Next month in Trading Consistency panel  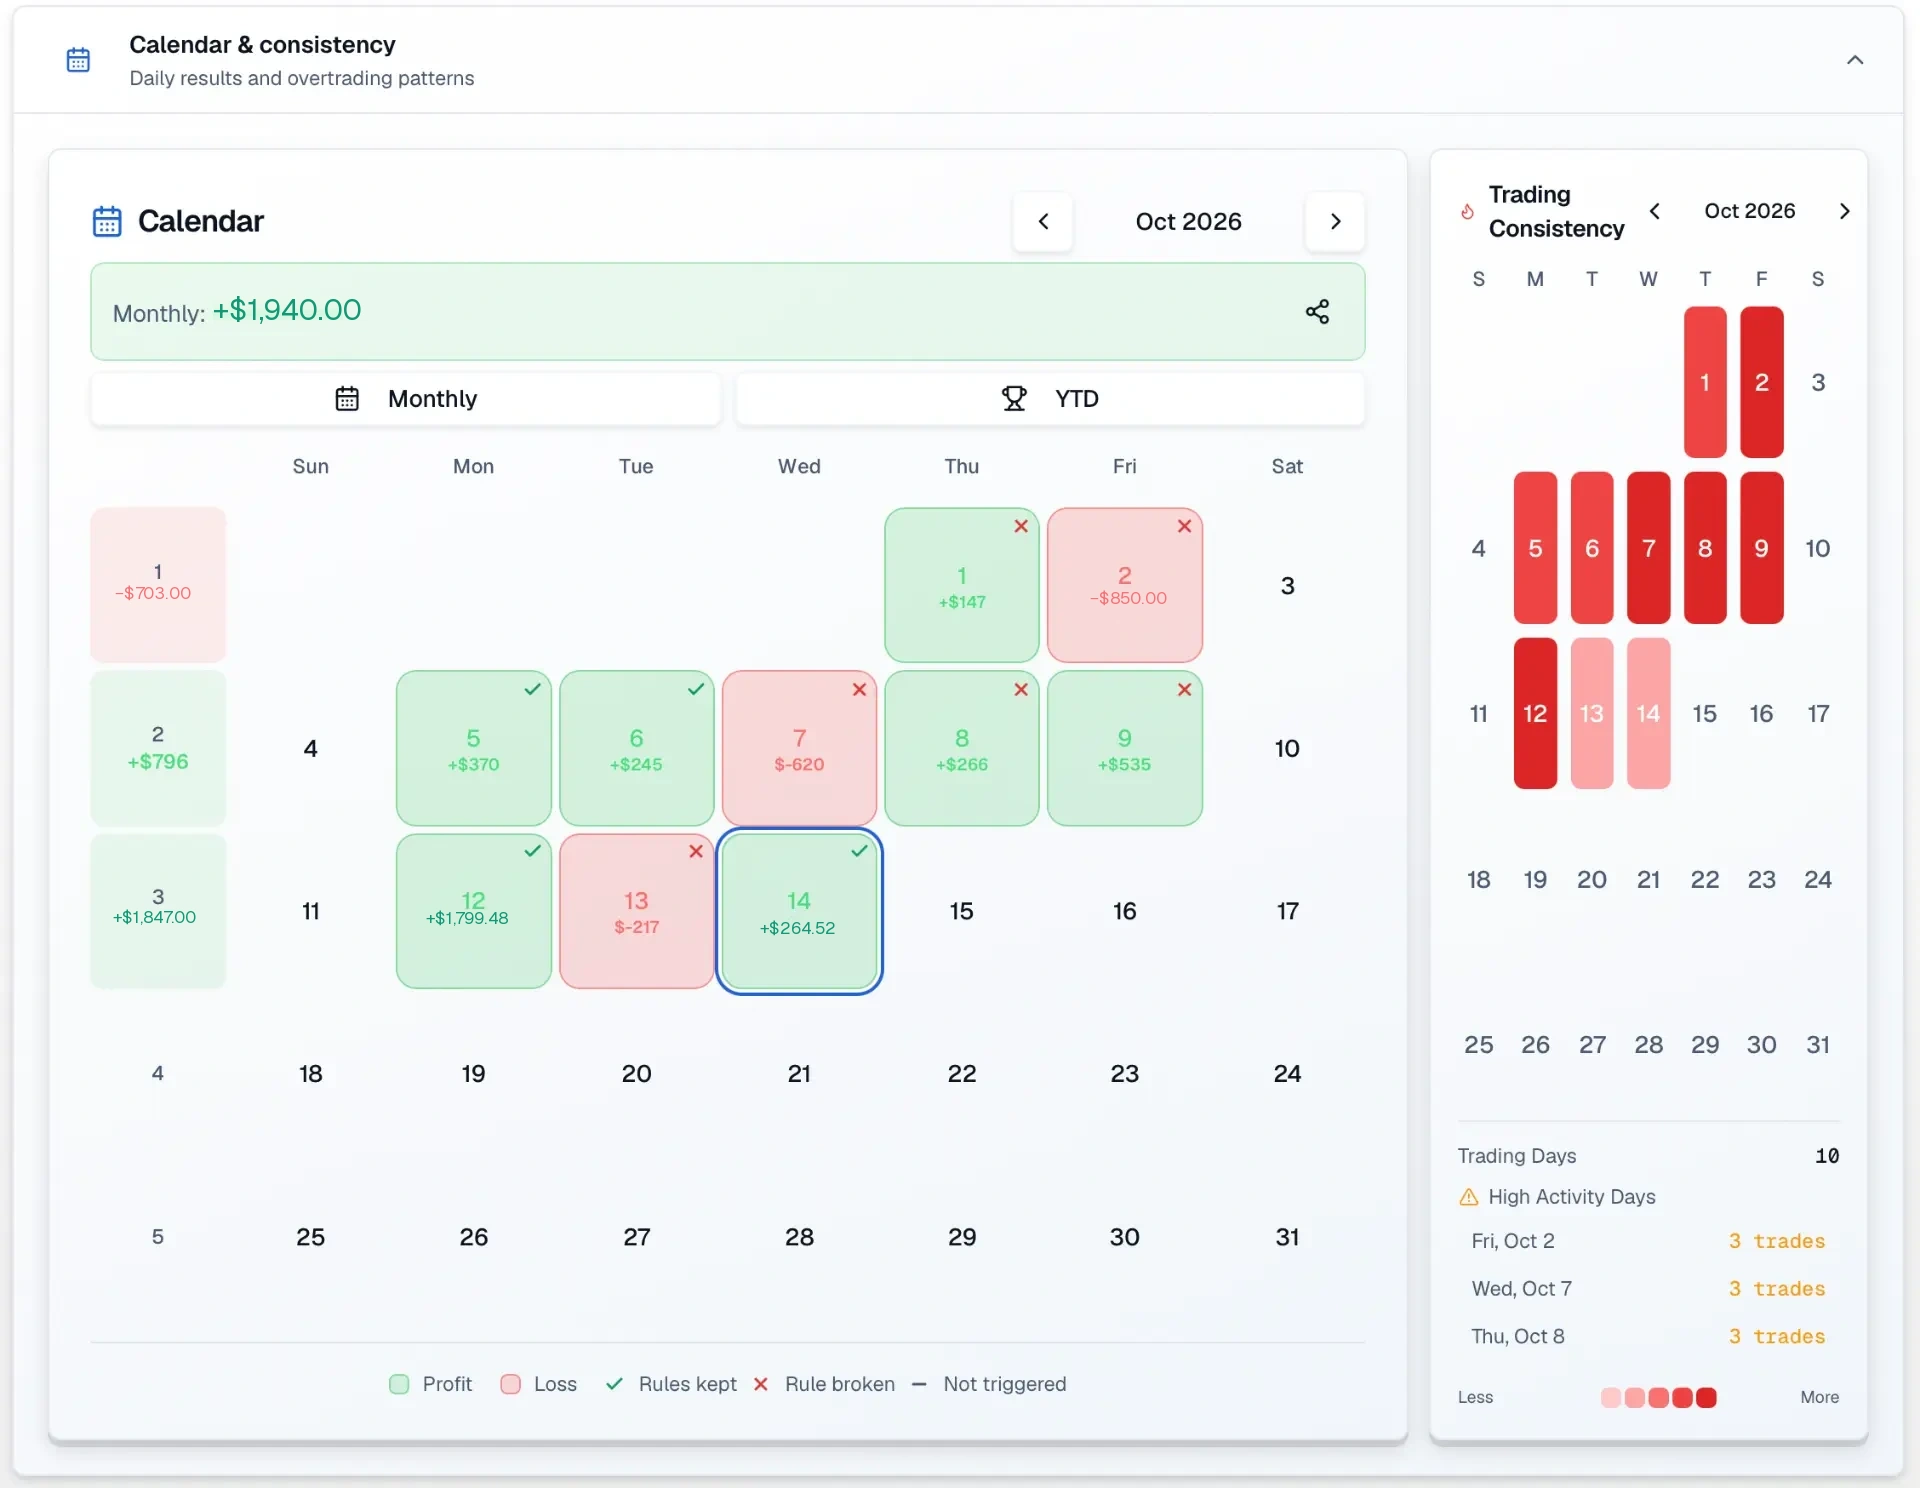[x=1844, y=211]
